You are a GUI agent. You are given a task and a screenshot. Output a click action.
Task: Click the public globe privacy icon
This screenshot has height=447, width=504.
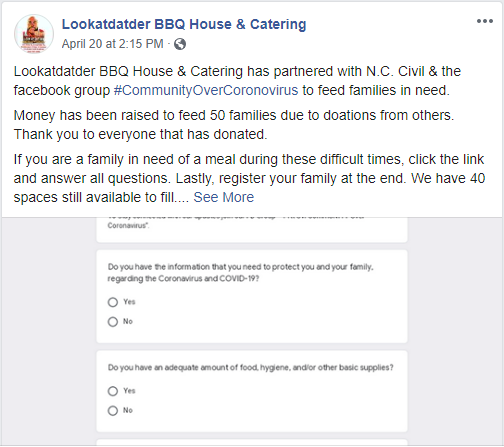point(180,44)
